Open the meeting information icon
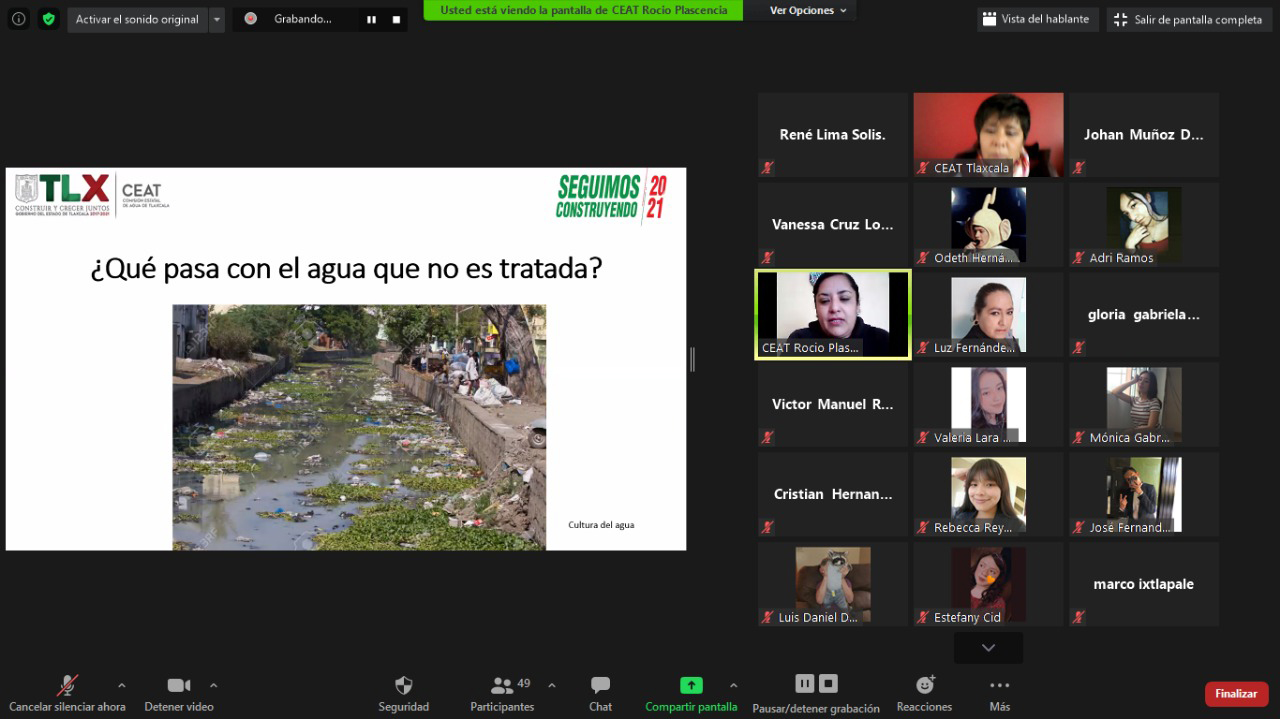1280x719 pixels. (x=19, y=19)
